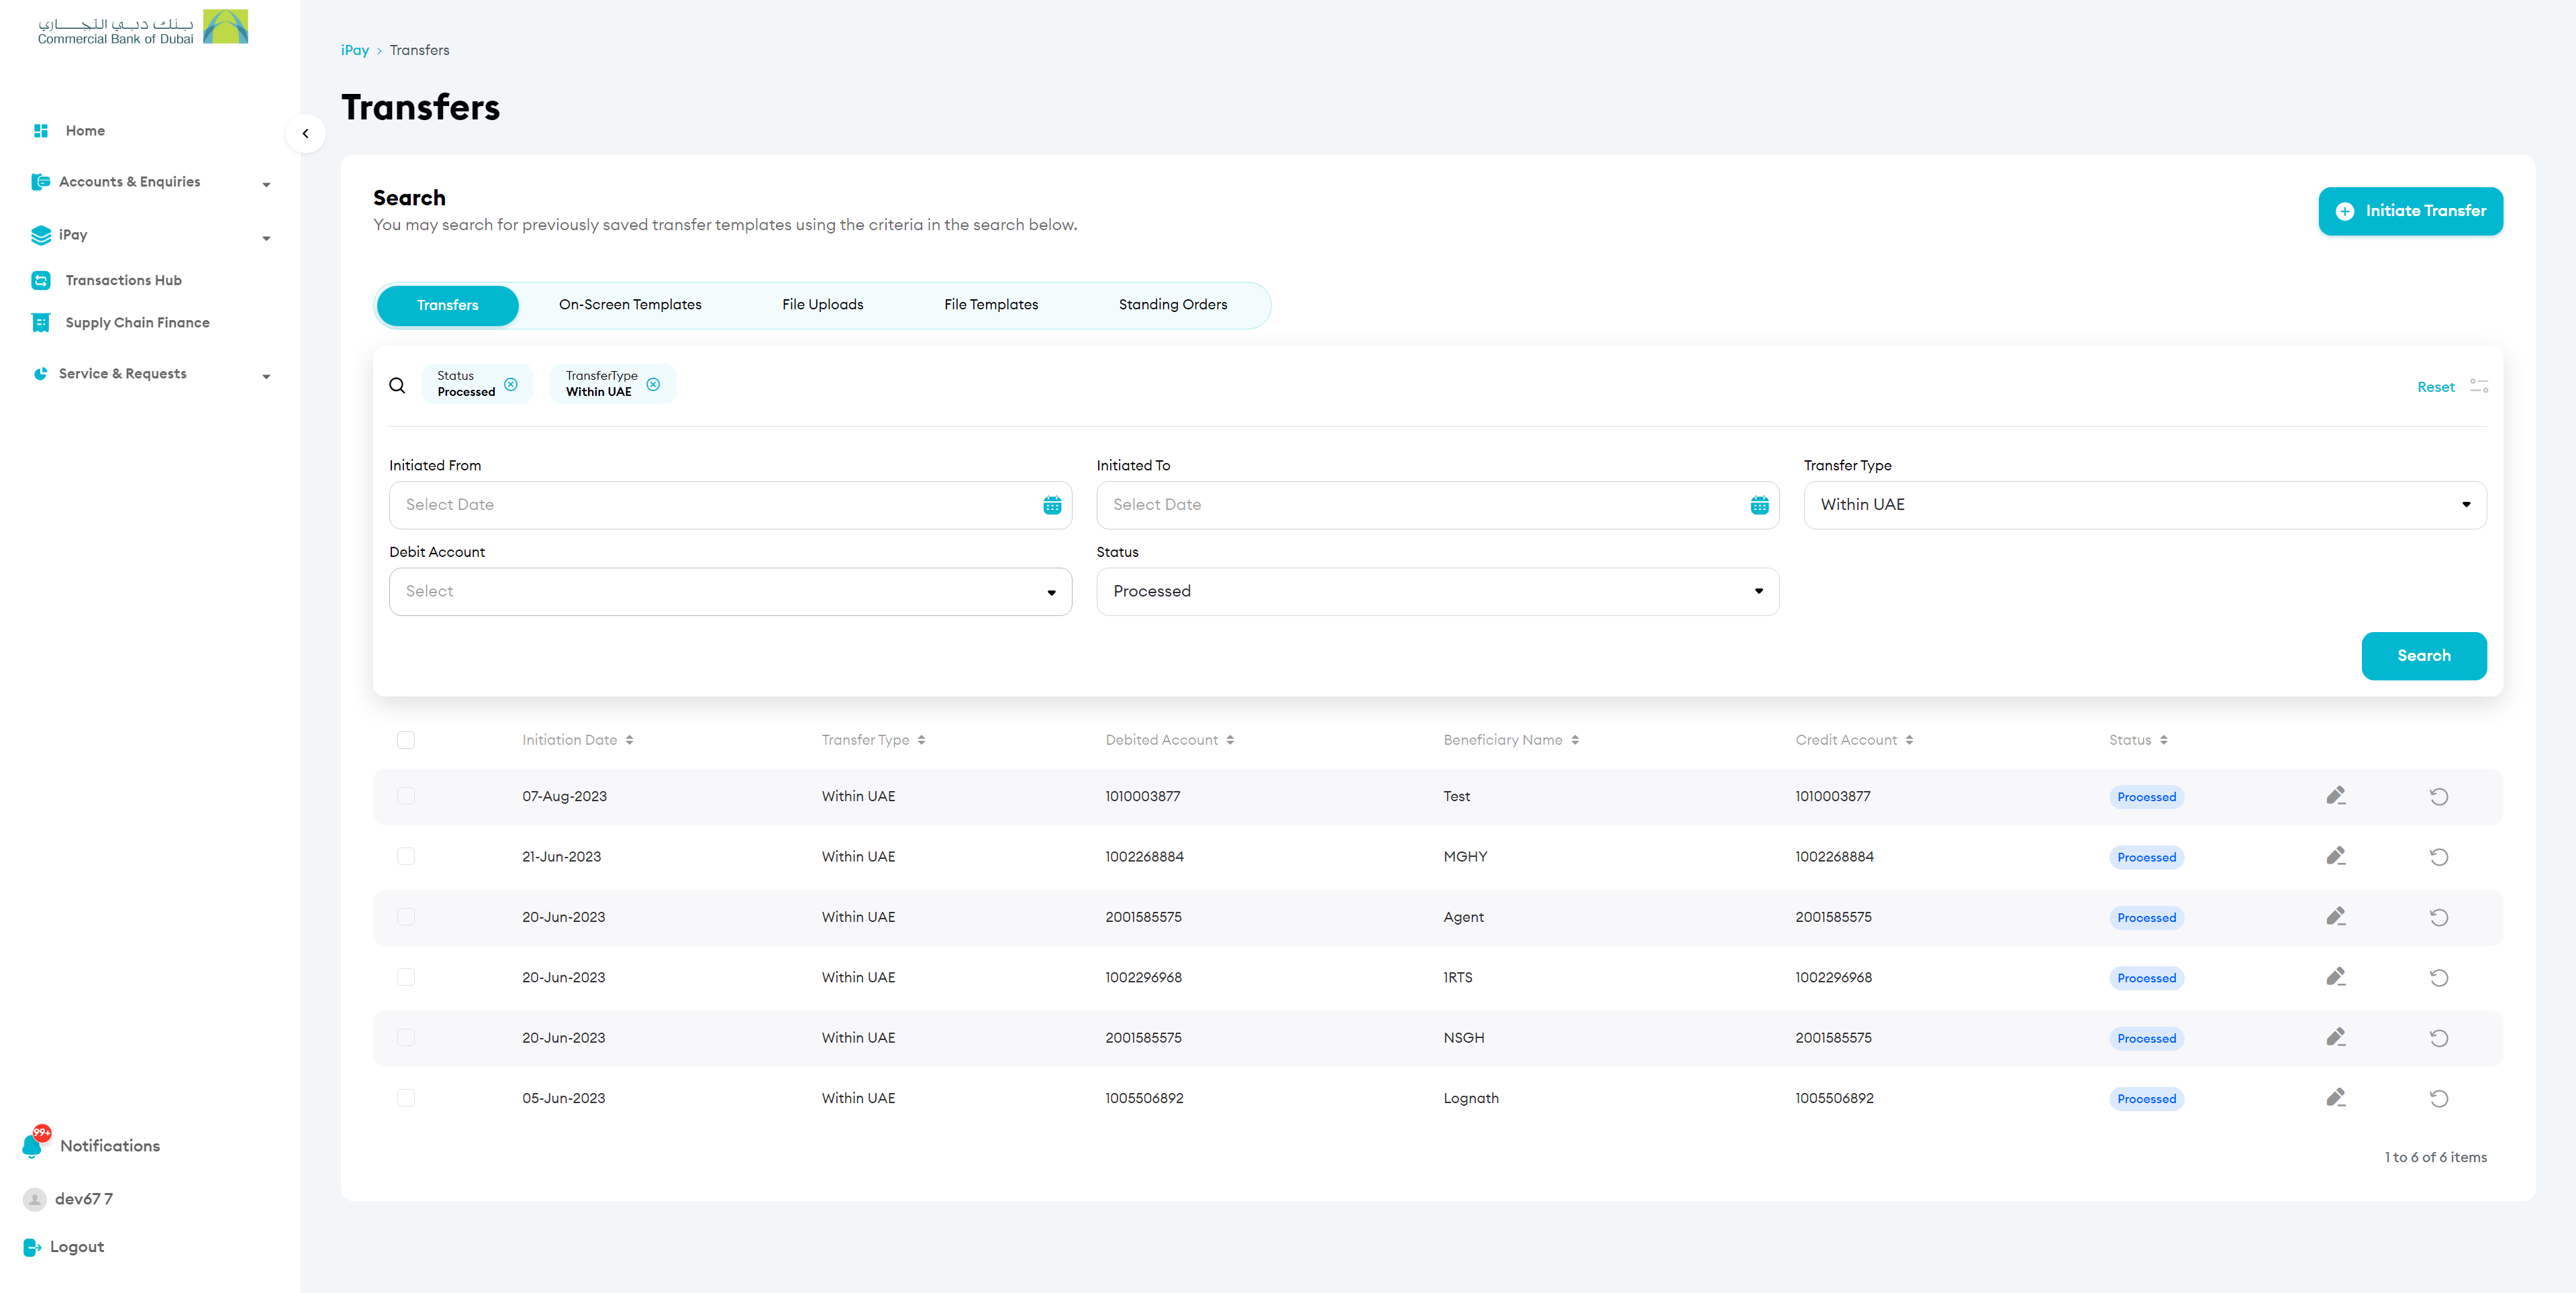Switch to the Standing Orders tab
The height and width of the screenshot is (1293, 2576).
(1172, 305)
